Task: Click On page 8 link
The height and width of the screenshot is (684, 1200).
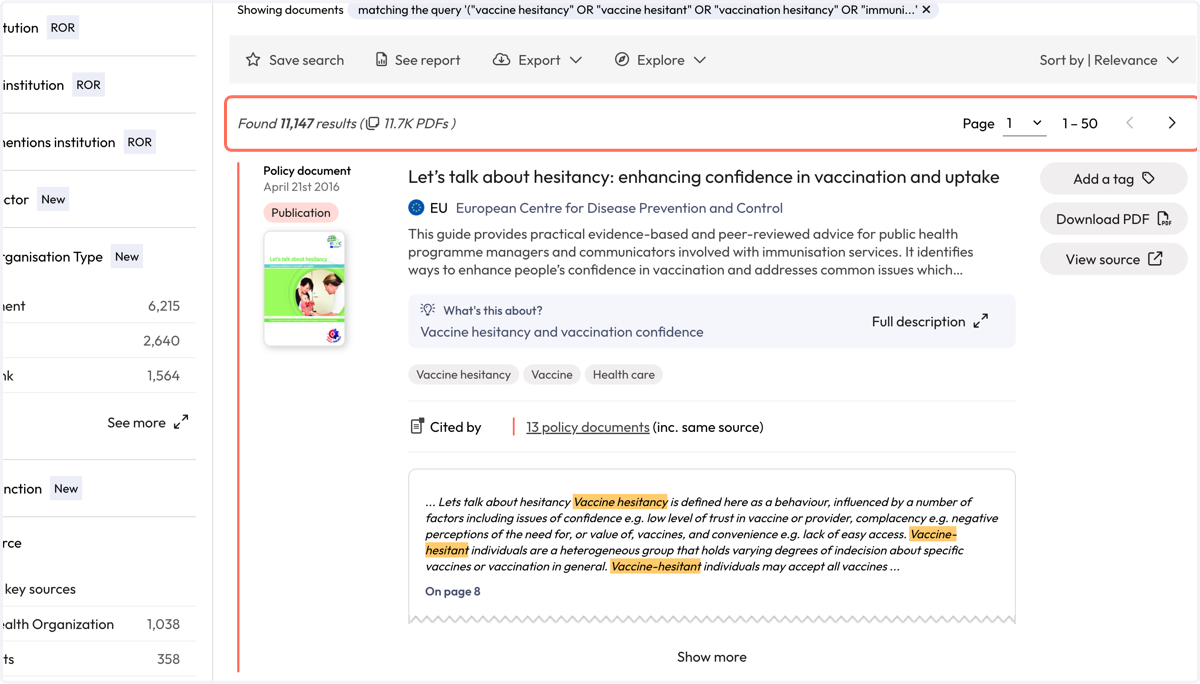Action: pos(453,591)
